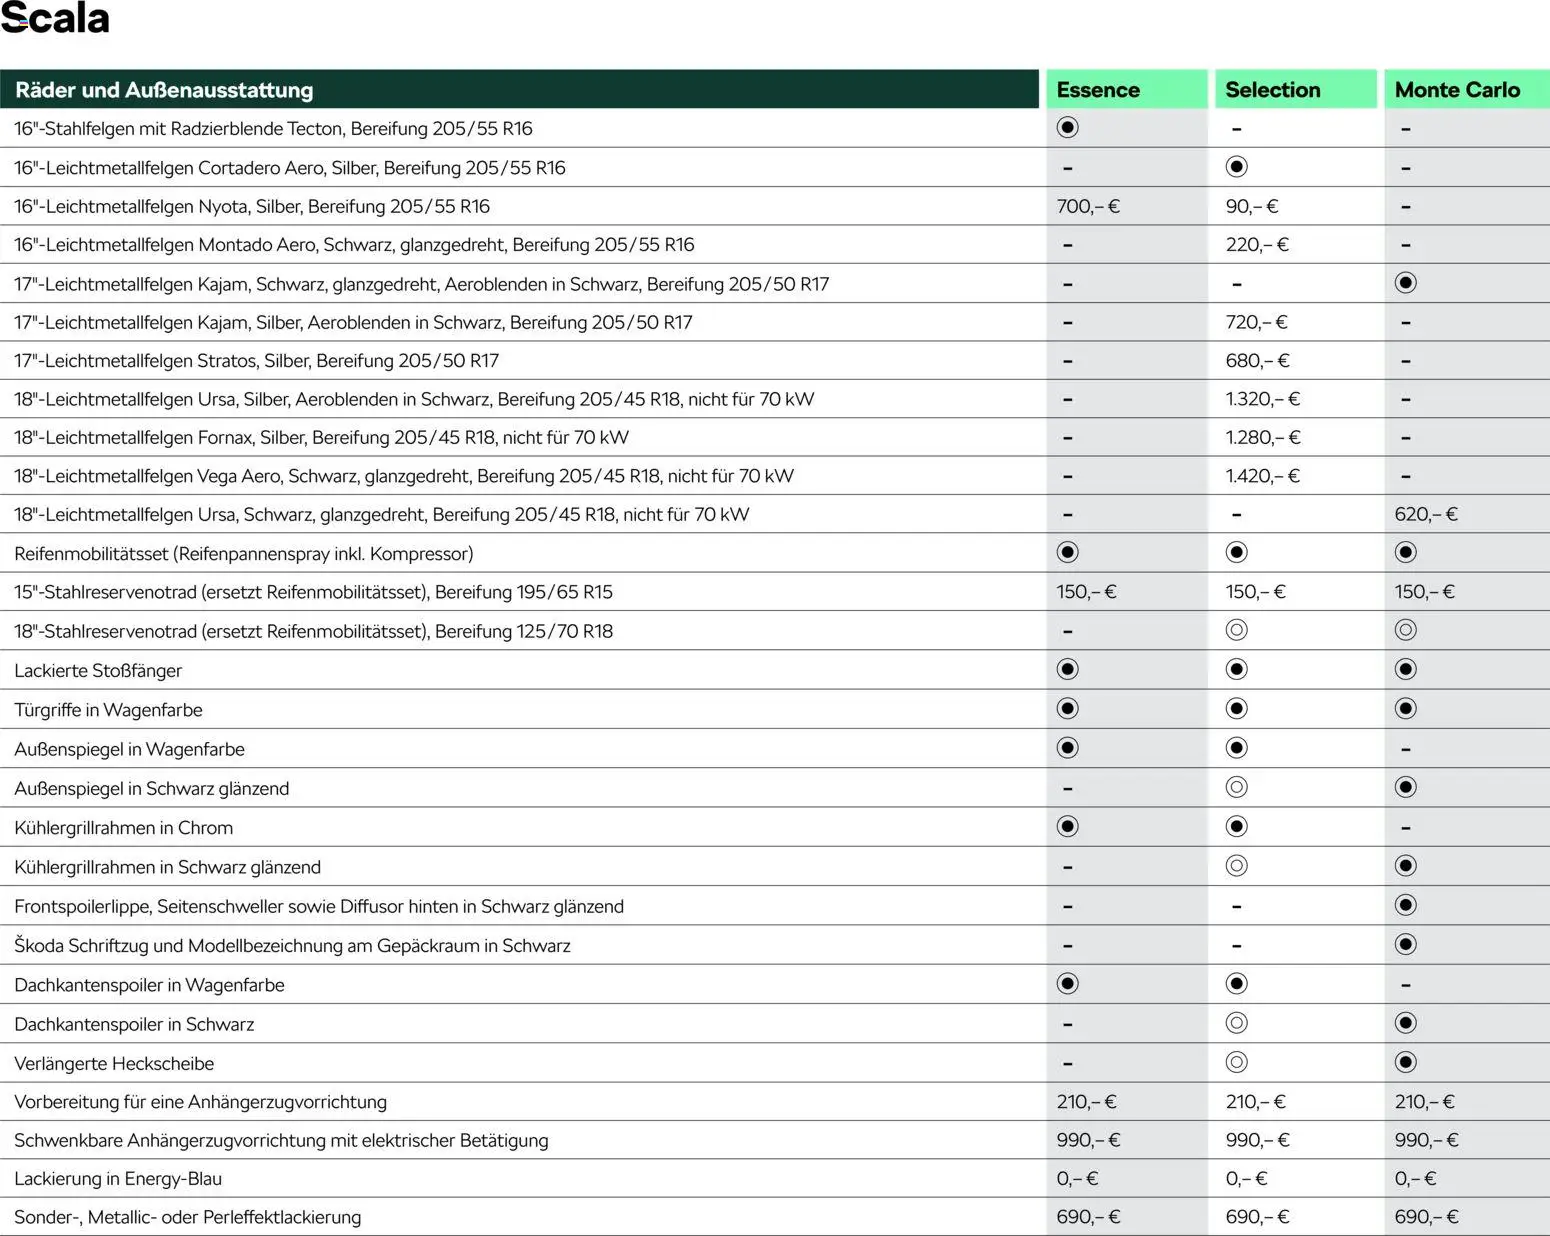Click the Monte Carlo column header

(1456, 90)
